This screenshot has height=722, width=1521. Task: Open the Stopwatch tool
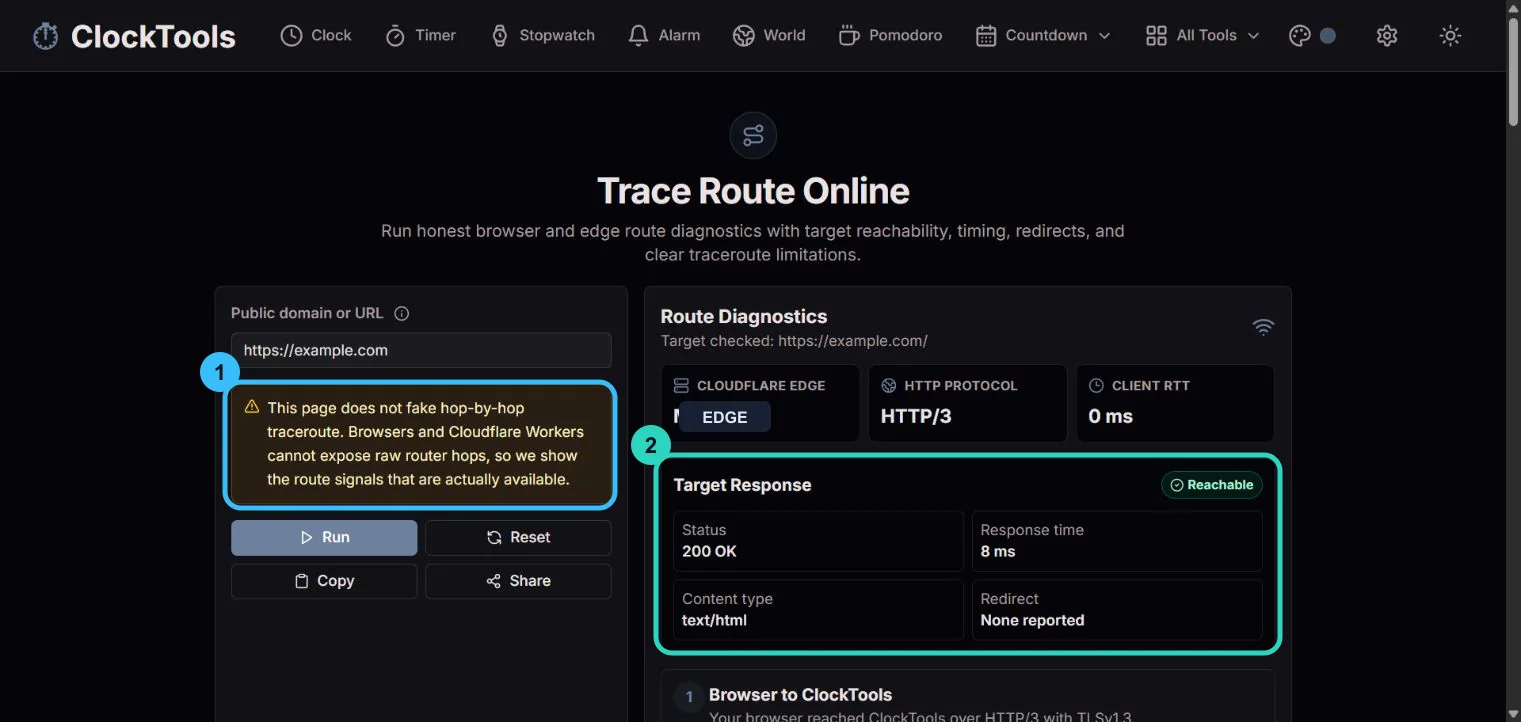(543, 35)
